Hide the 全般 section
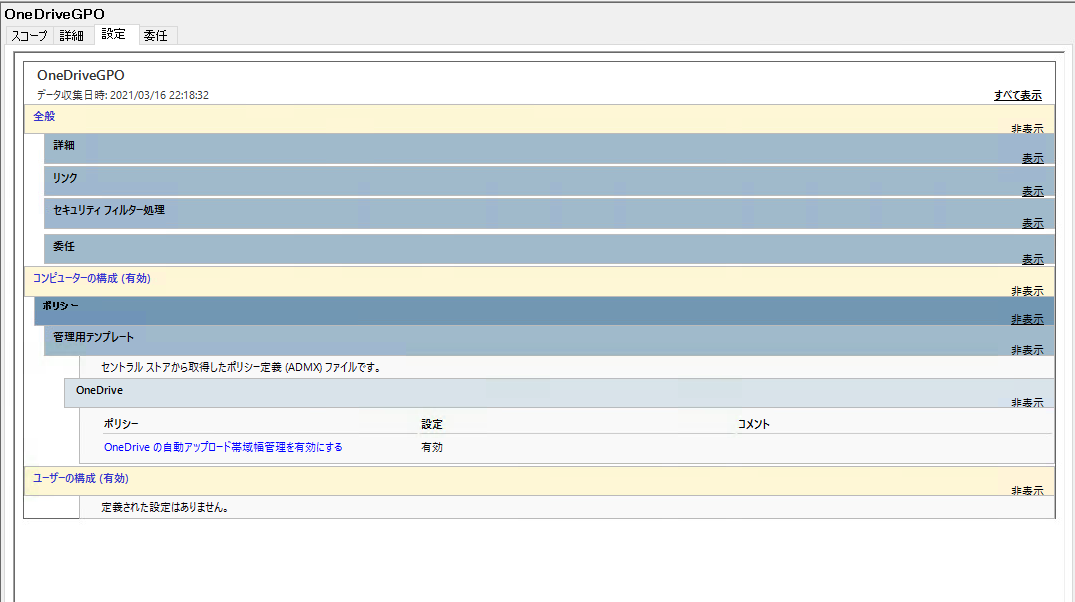The height and width of the screenshot is (602, 1075). 1027,128
